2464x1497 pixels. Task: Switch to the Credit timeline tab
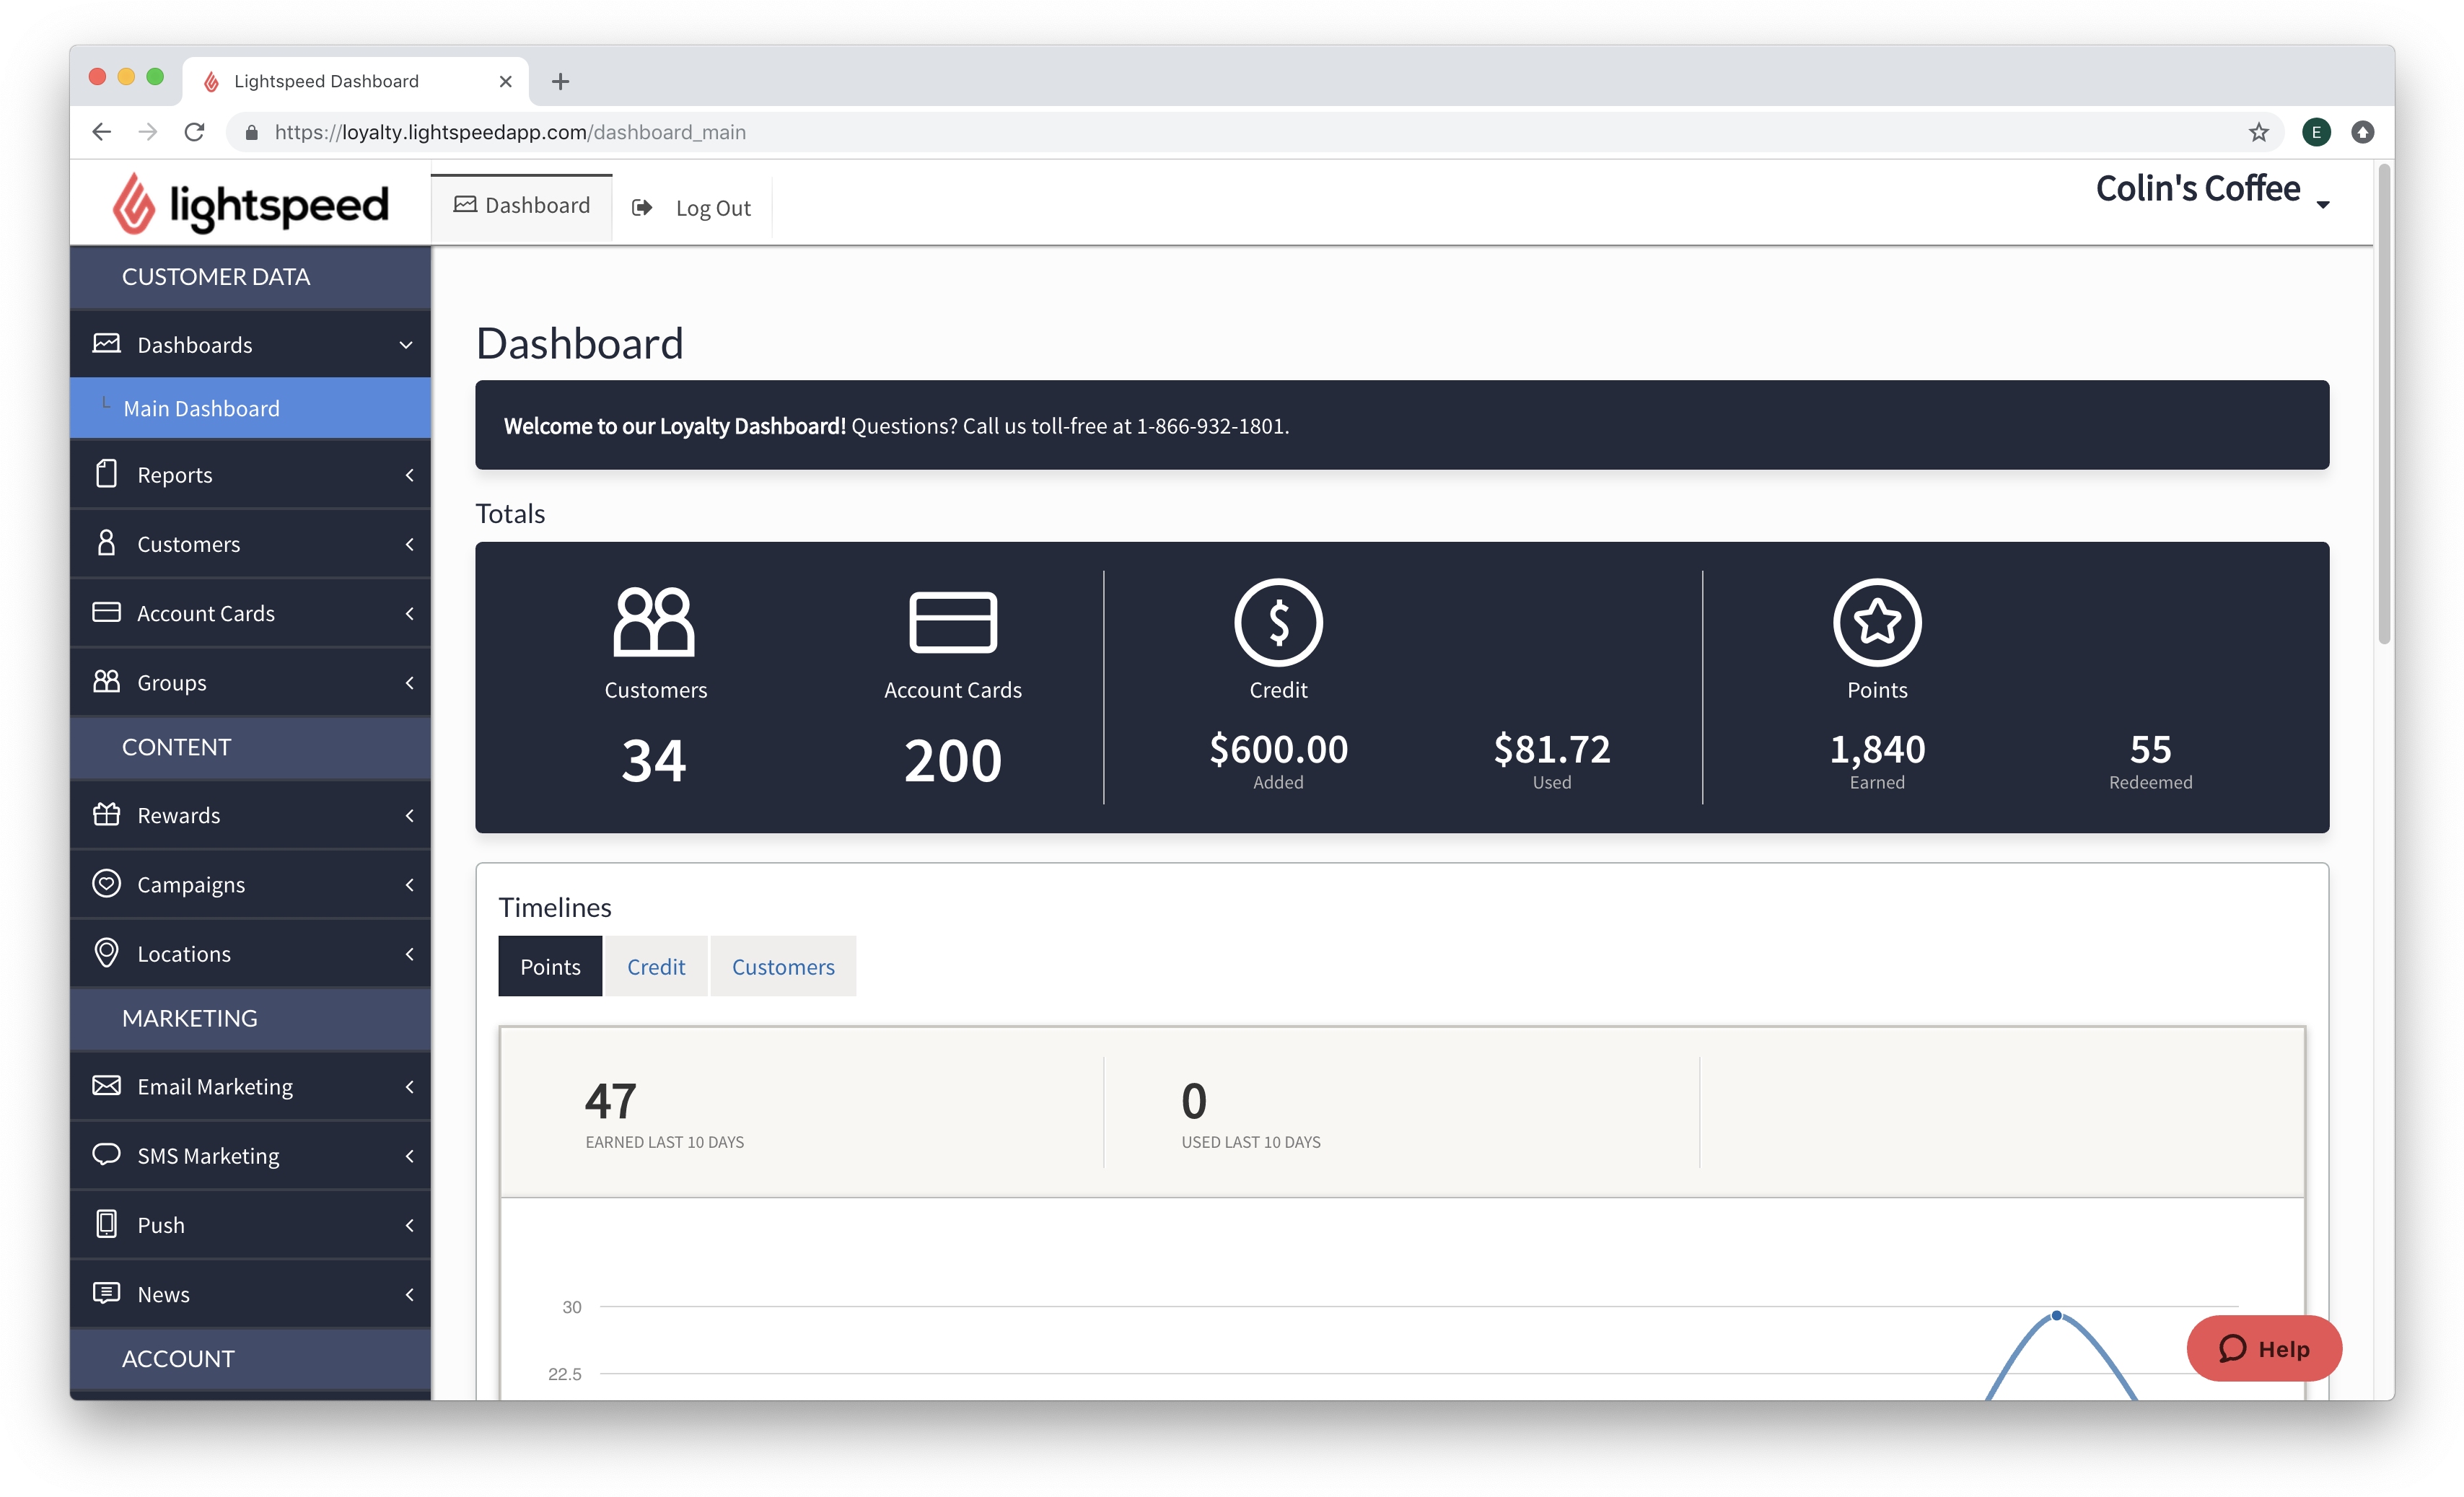pos(656,966)
